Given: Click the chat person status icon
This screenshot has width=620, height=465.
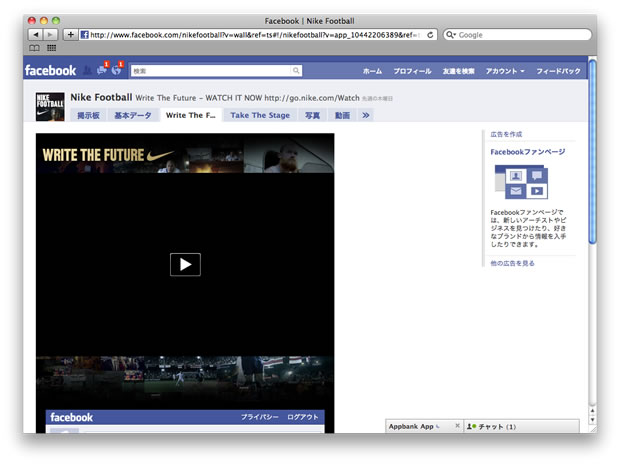Looking at the screenshot, I should 471,426.
